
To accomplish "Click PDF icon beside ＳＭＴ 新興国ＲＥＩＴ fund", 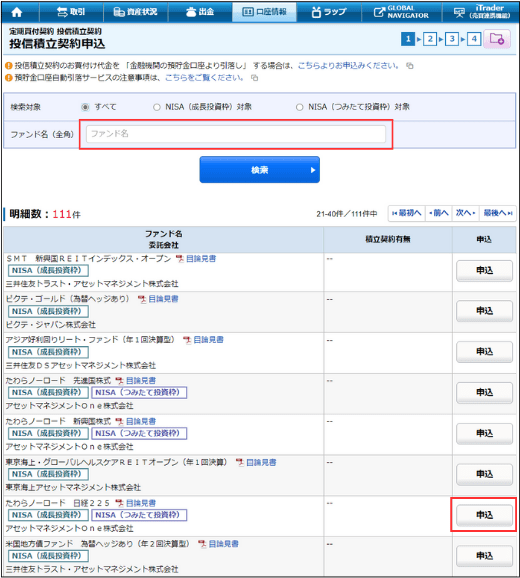I will click(180, 259).
